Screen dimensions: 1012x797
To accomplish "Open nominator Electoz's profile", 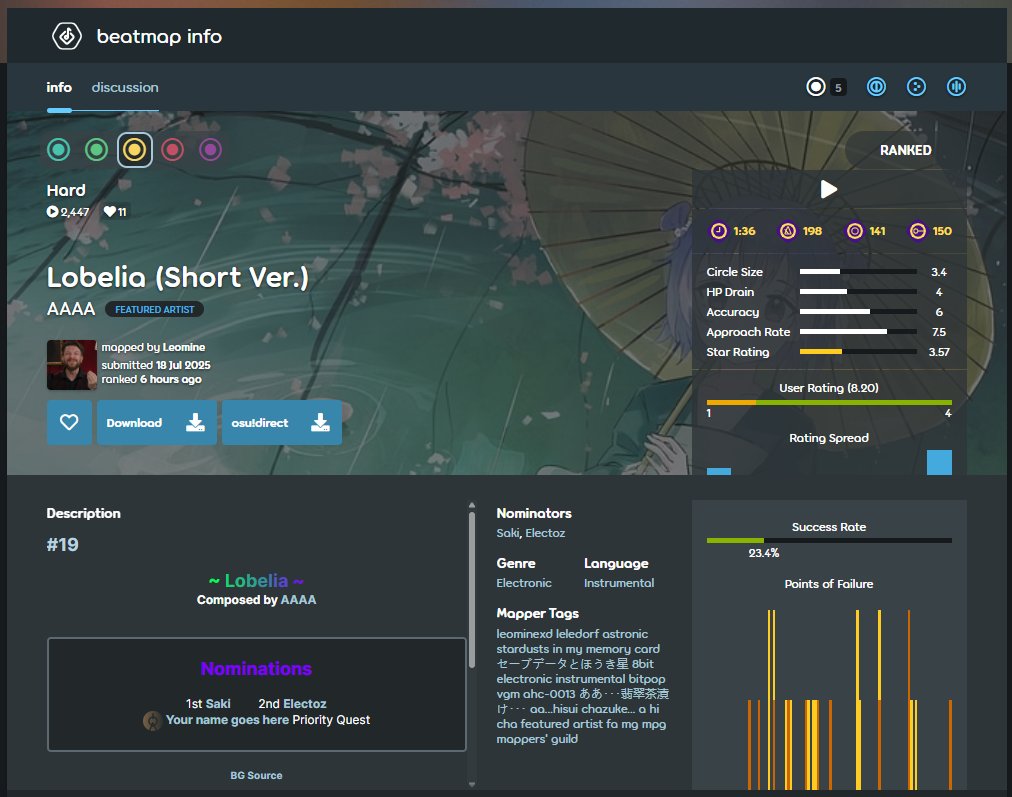I will tap(545, 533).
